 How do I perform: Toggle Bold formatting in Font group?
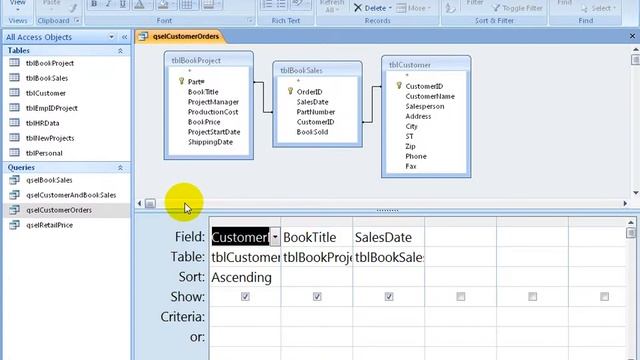point(94,4)
